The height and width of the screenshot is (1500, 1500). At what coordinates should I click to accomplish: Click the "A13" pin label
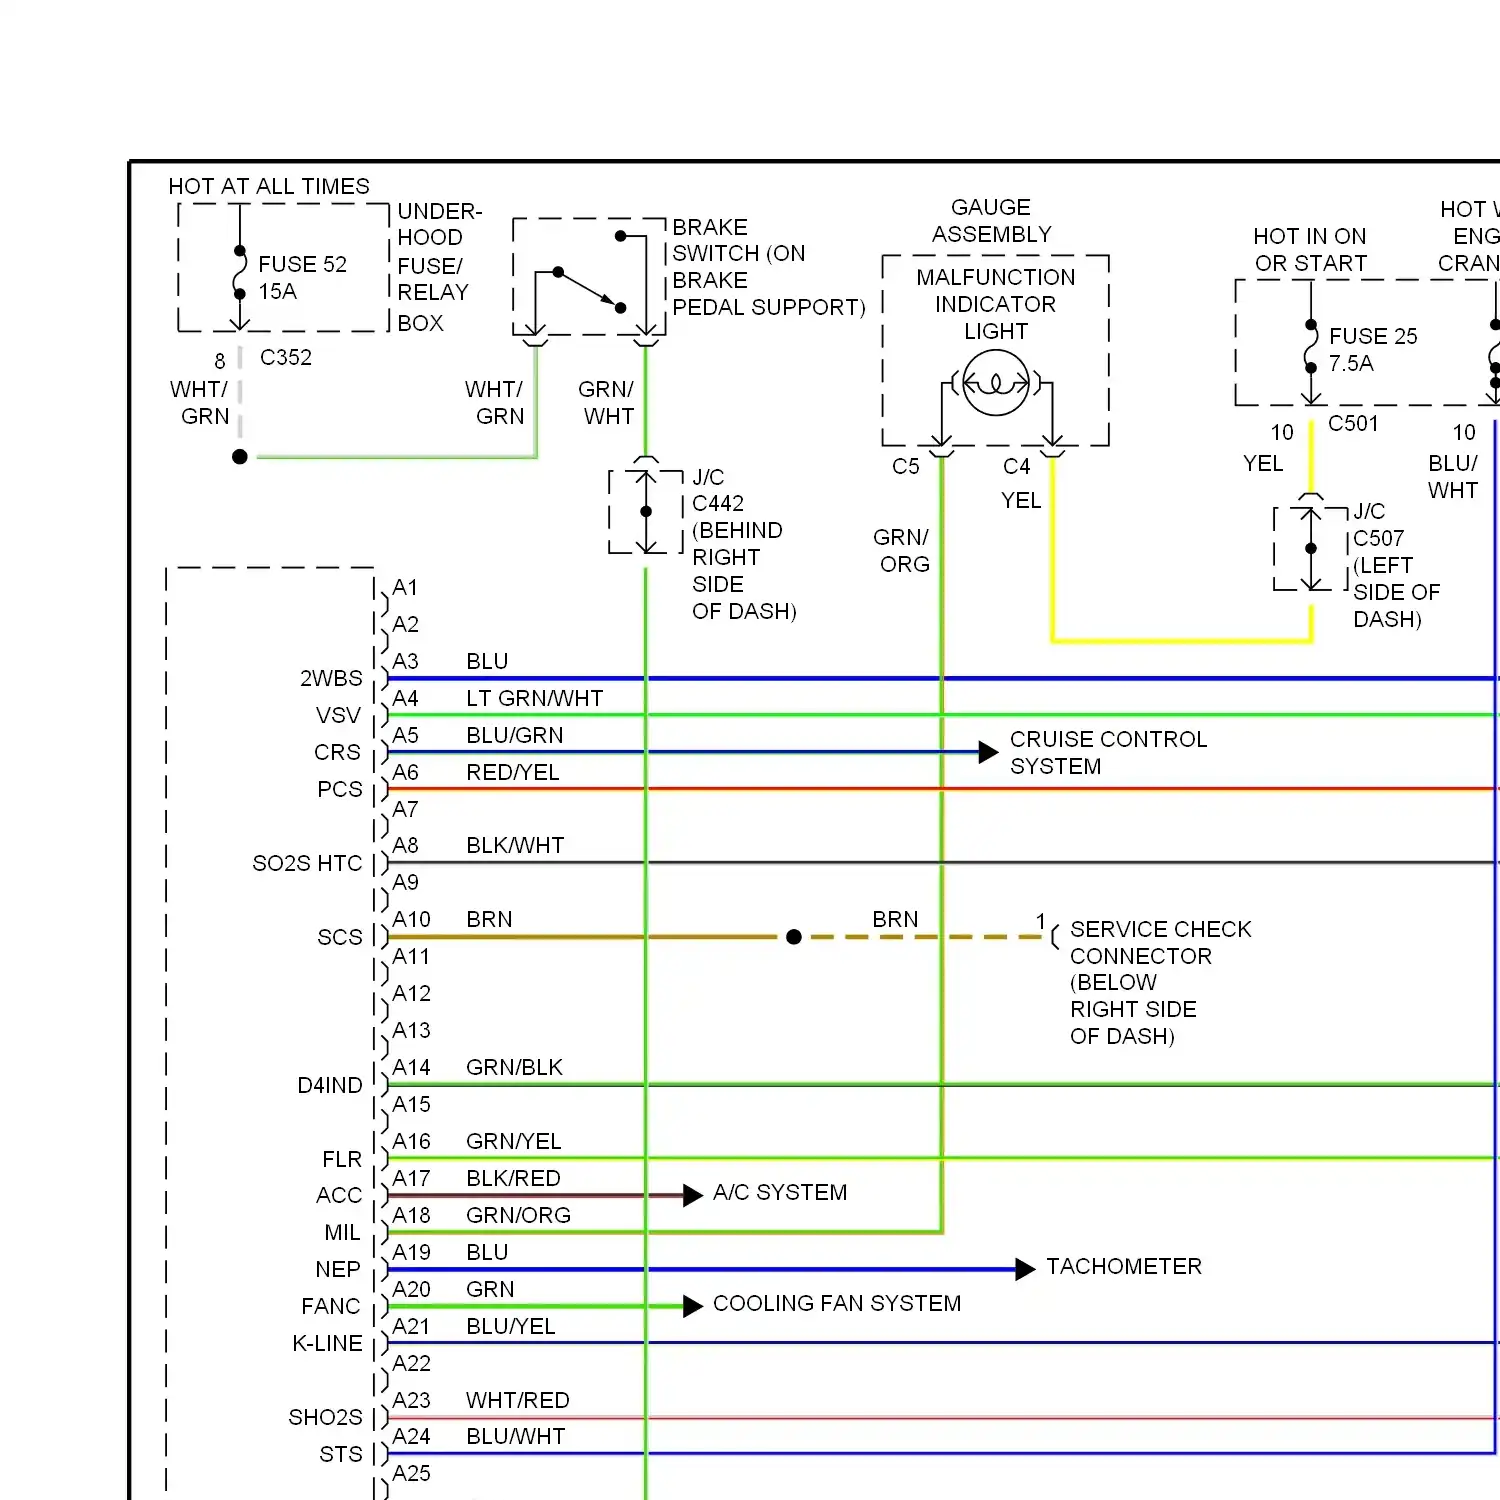tap(411, 1030)
